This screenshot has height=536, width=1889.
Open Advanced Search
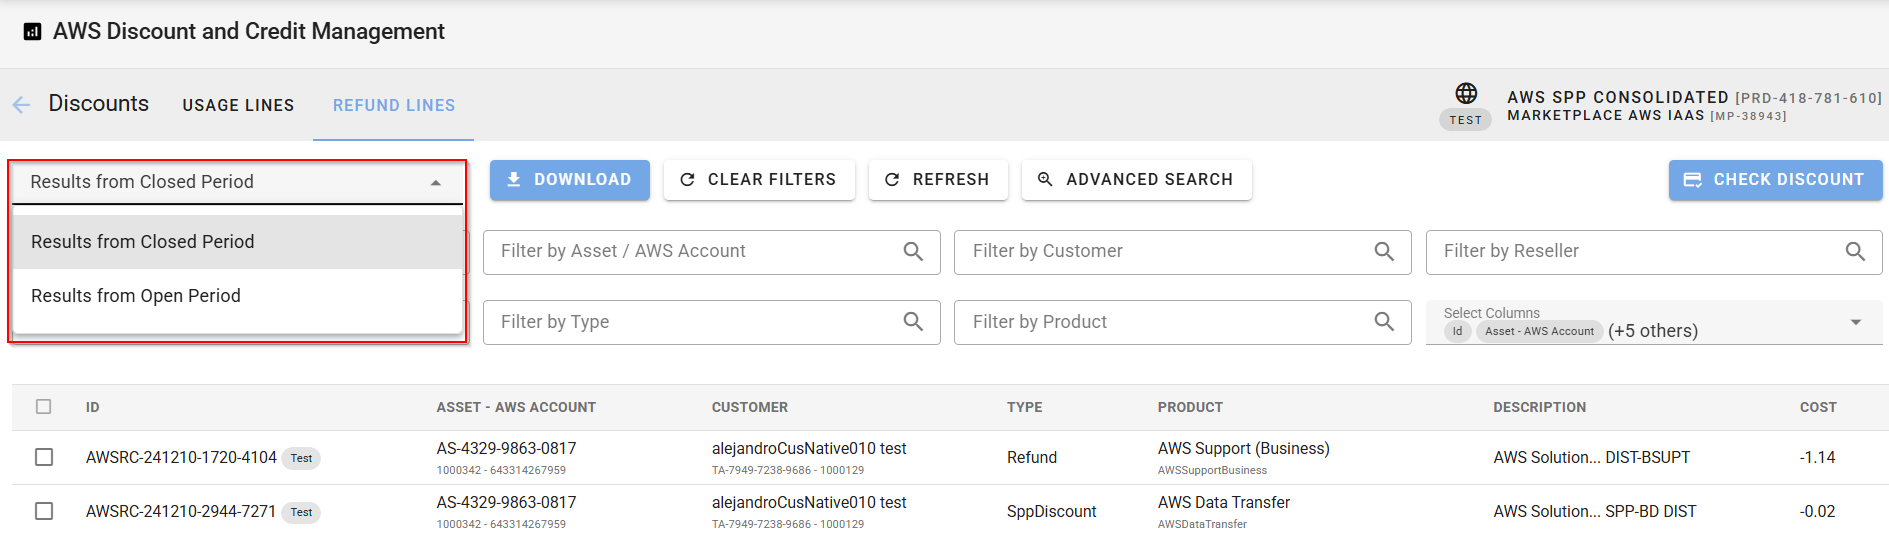(1136, 180)
